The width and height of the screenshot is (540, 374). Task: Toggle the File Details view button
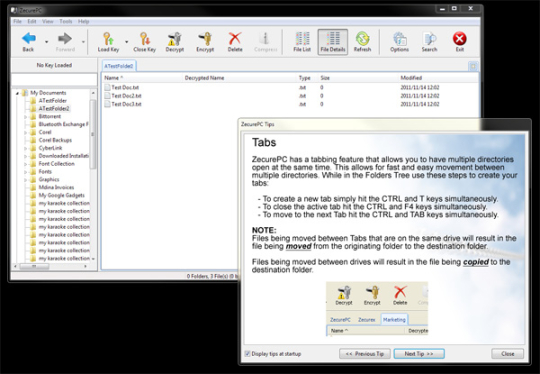coord(333,42)
